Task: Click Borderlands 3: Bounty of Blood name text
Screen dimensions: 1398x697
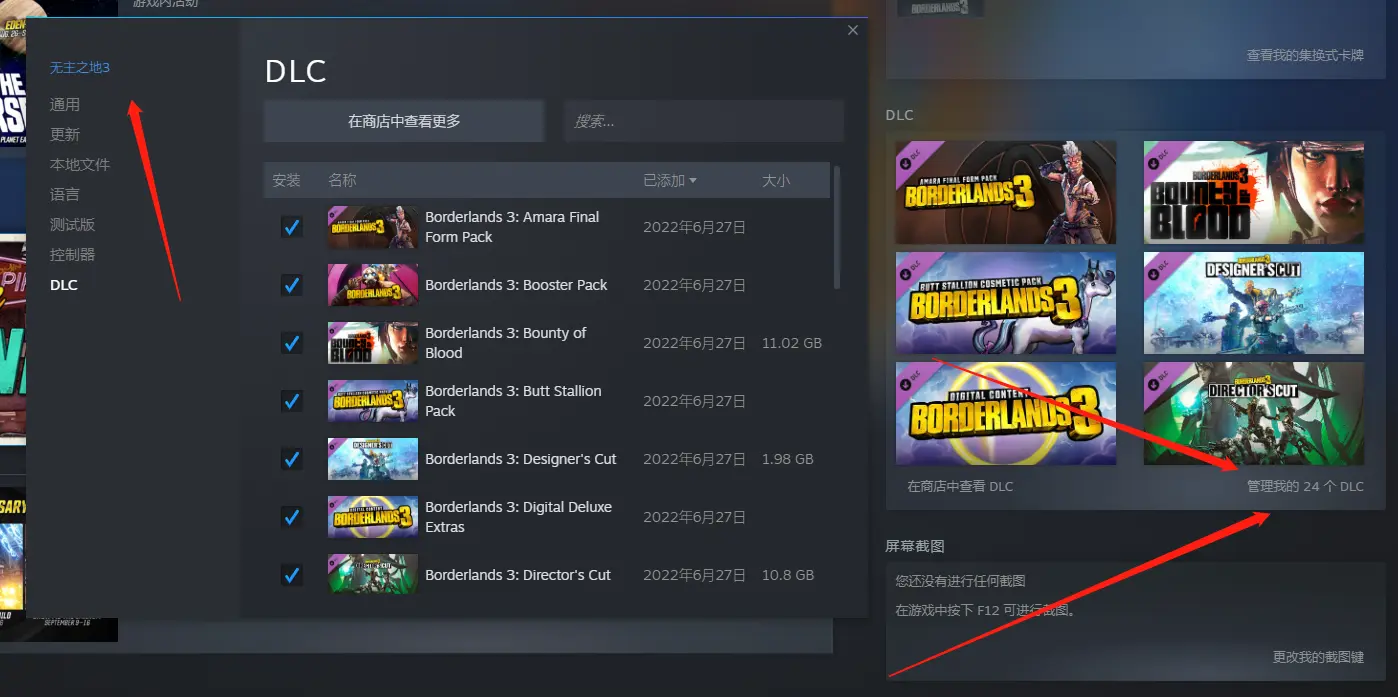Action: click(x=506, y=343)
